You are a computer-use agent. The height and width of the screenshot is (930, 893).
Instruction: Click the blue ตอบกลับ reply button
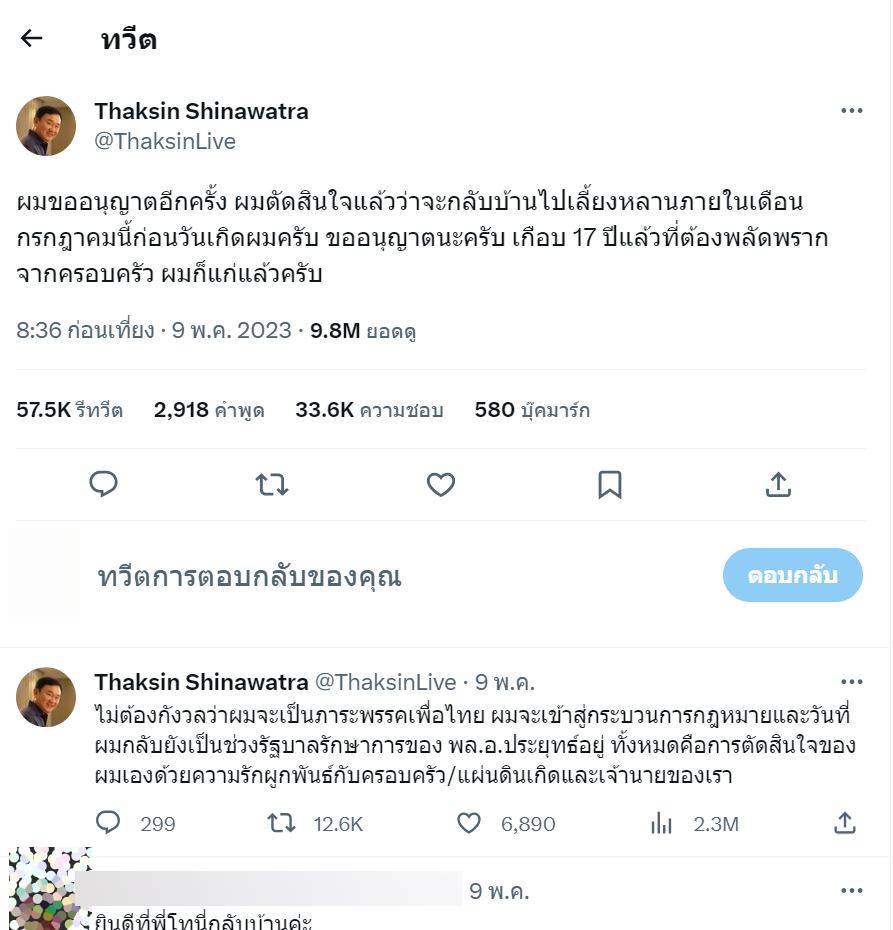792,575
